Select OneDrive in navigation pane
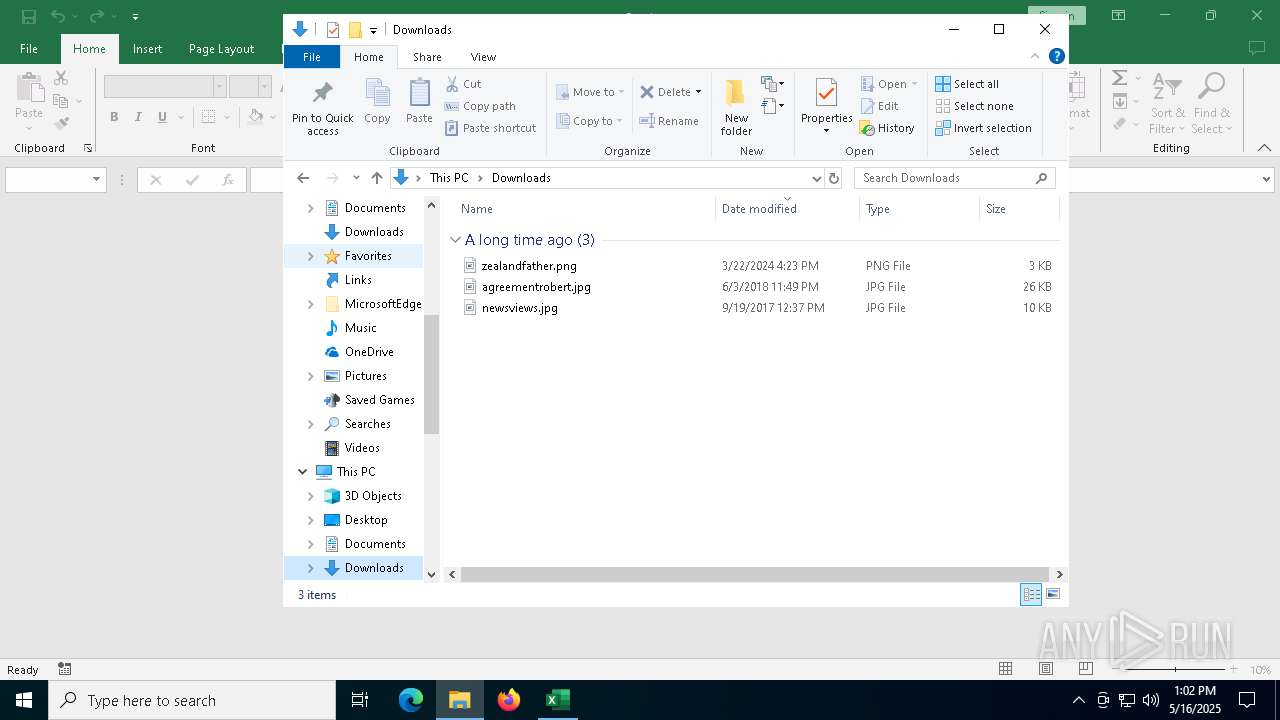 (369, 352)
